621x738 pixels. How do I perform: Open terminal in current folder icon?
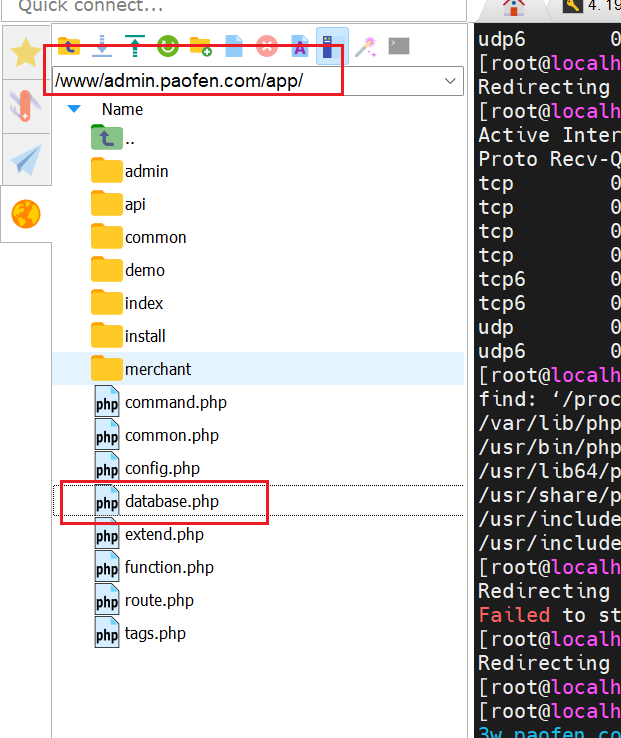click(398, 45)
